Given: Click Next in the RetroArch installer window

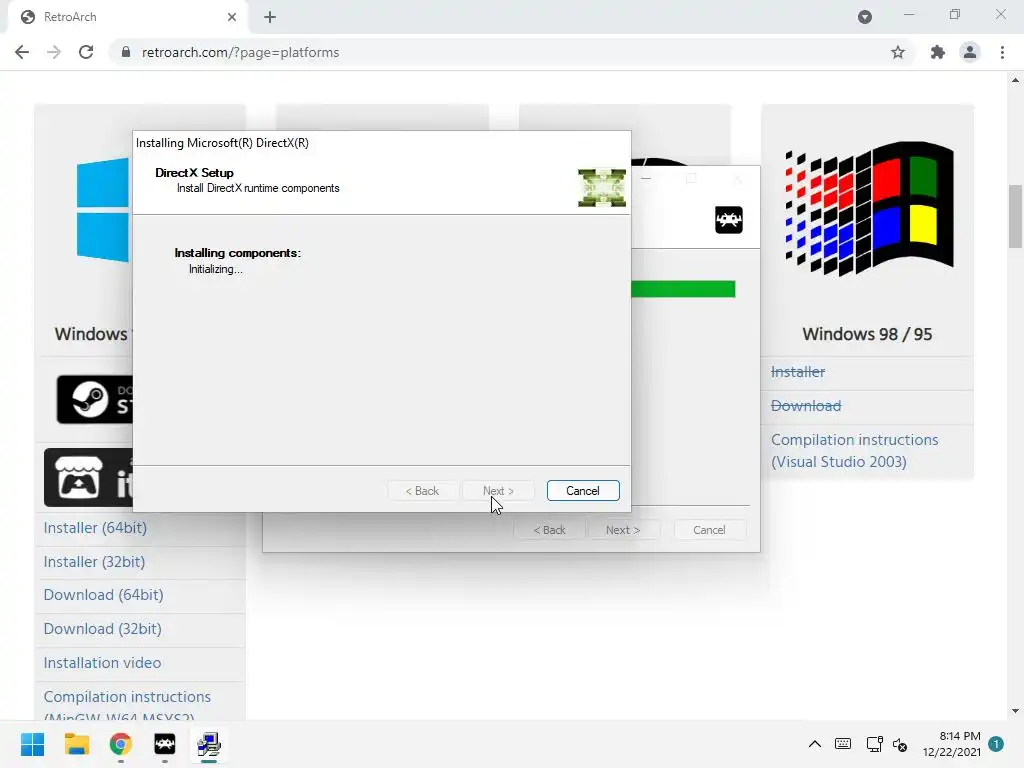Looking at the screenshot, I should tap(623, 530).
